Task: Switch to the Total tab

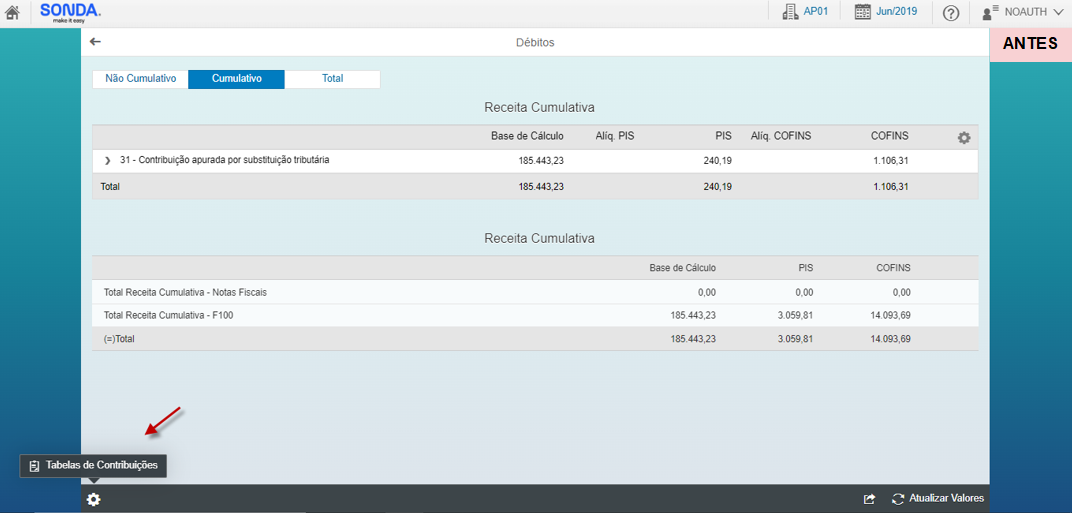Action: tap(332, 78)
